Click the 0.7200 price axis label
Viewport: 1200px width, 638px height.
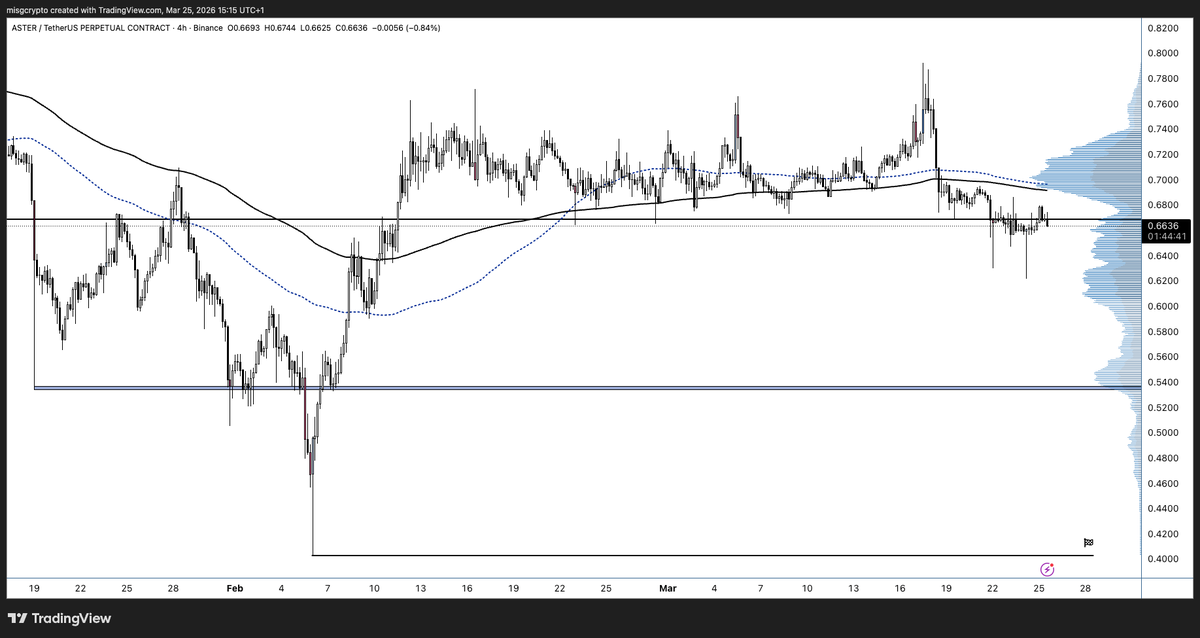(x=1162, y=155)
